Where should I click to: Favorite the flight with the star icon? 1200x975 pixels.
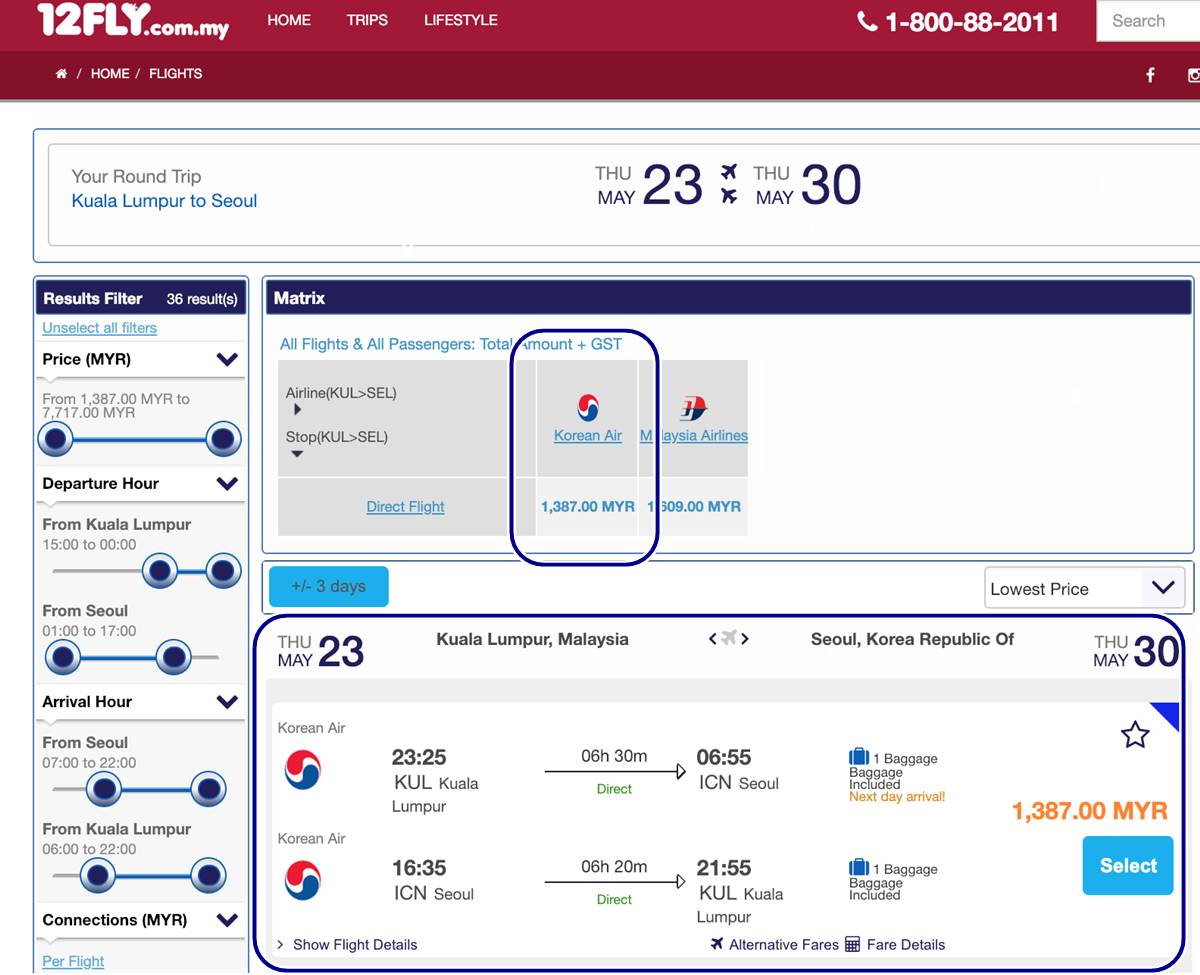pyautogui.click(x=1135, y=736)
